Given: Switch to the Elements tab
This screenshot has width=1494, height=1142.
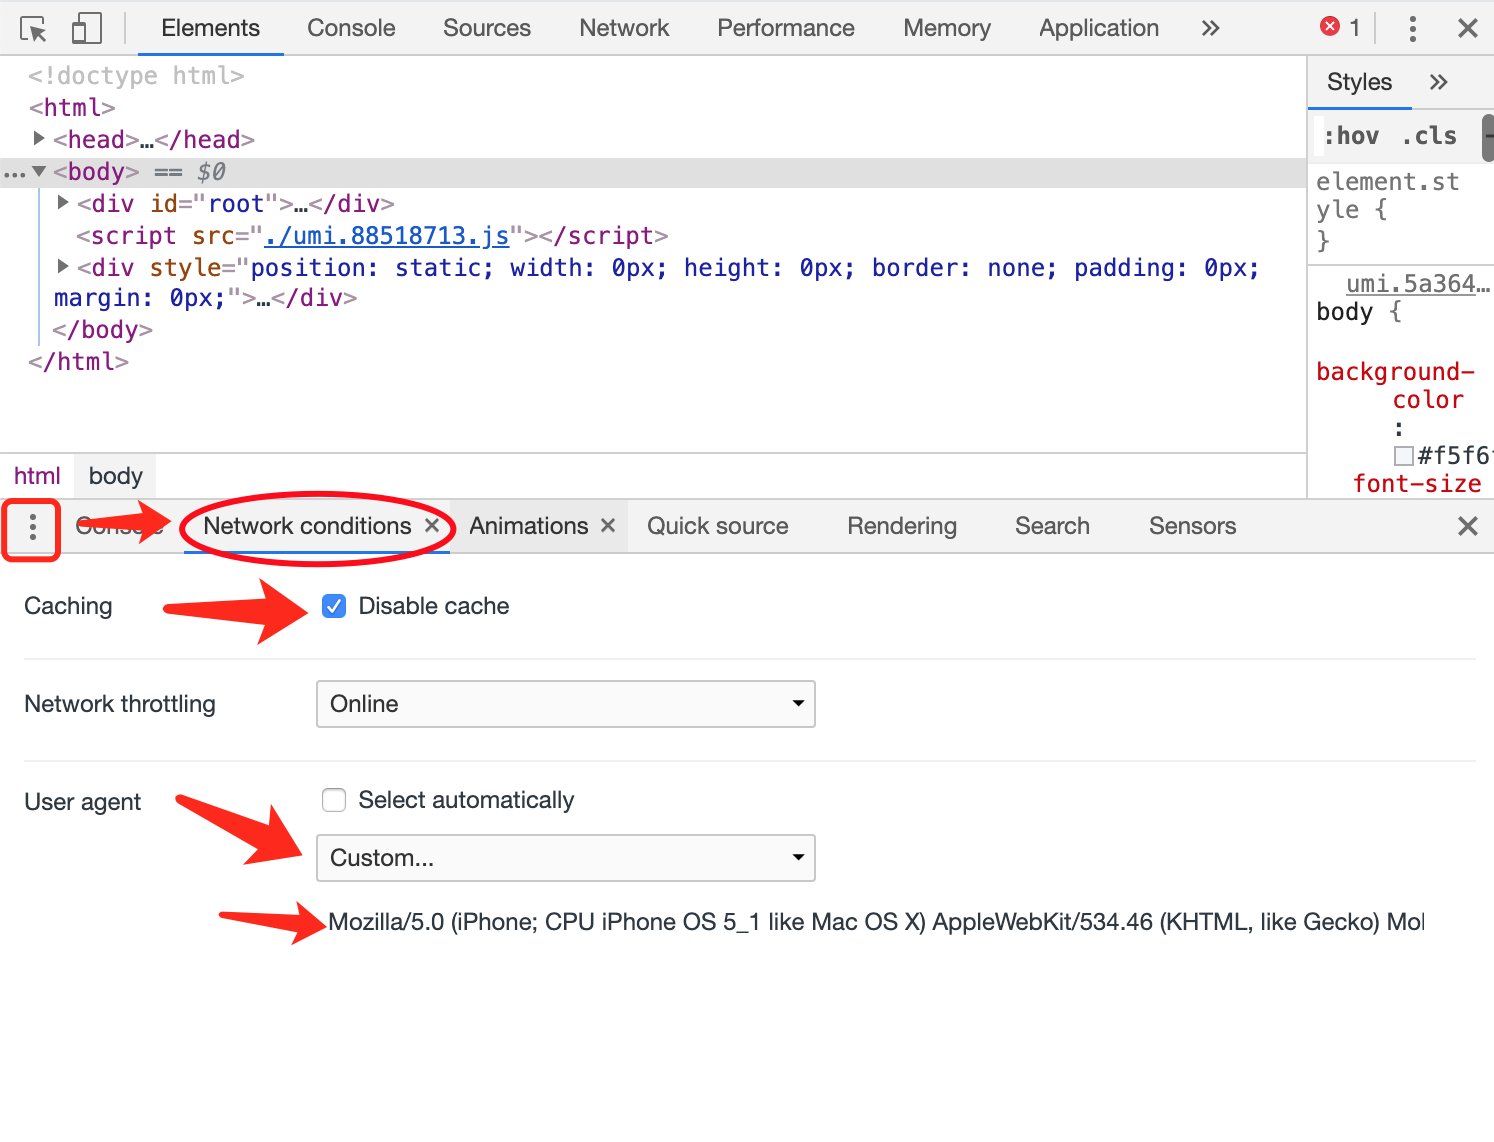Looking at the screenshot, I should click(210, 28).
